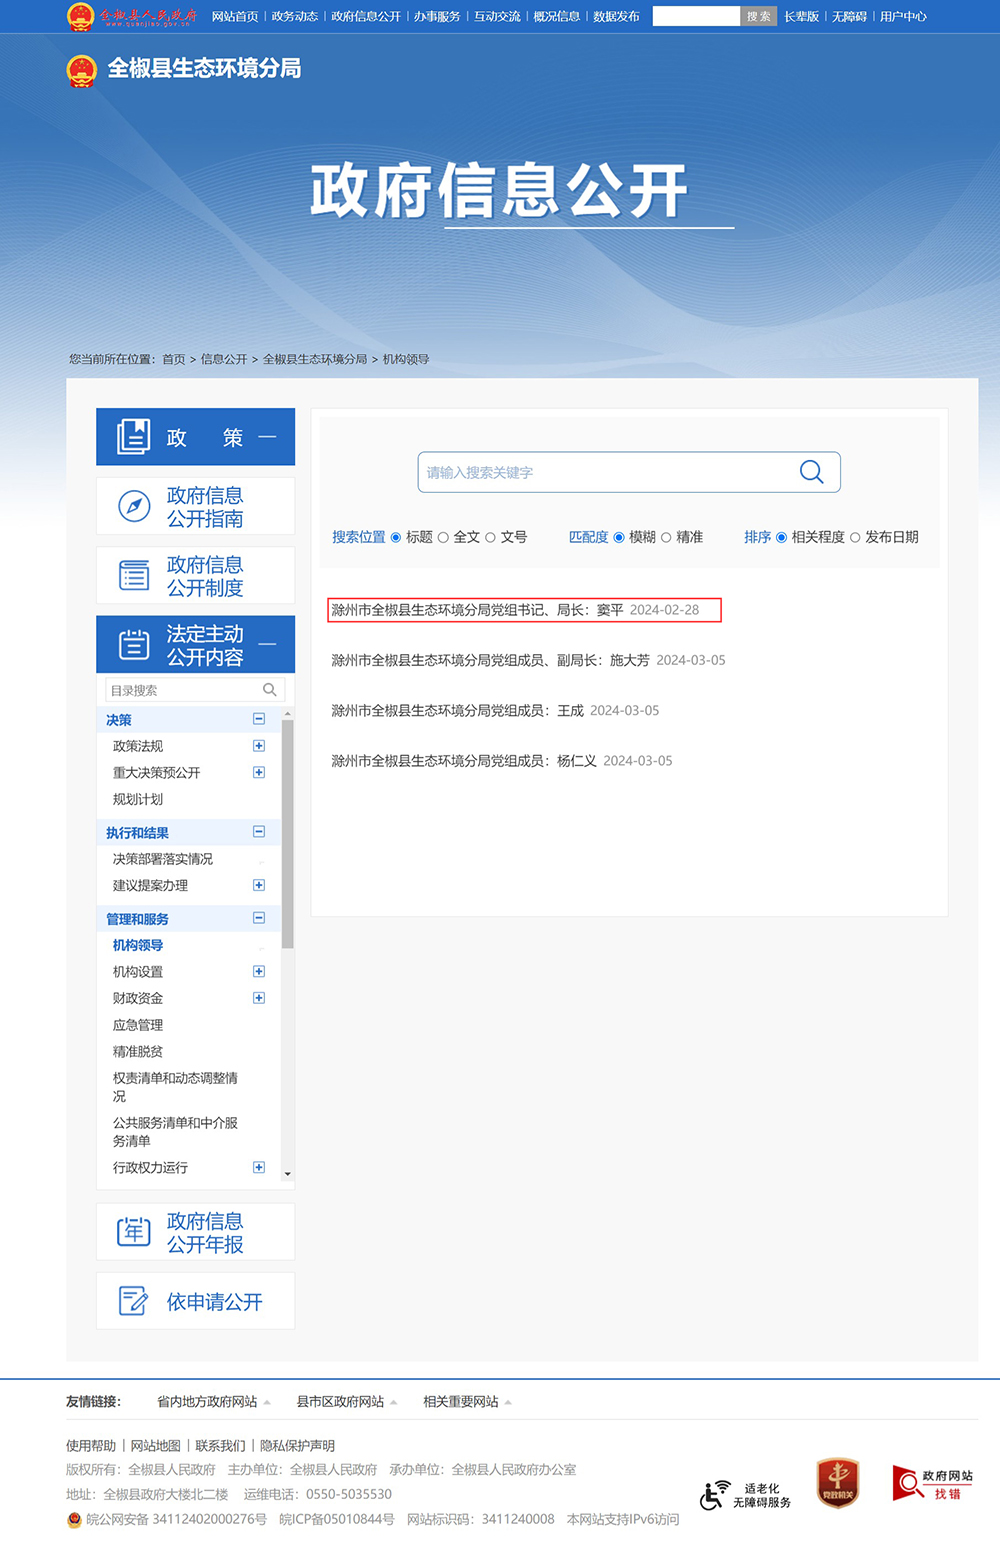Select the 全文 search position radio
This screenshot has width=1000, height=1547.
[x=443, y=538]
